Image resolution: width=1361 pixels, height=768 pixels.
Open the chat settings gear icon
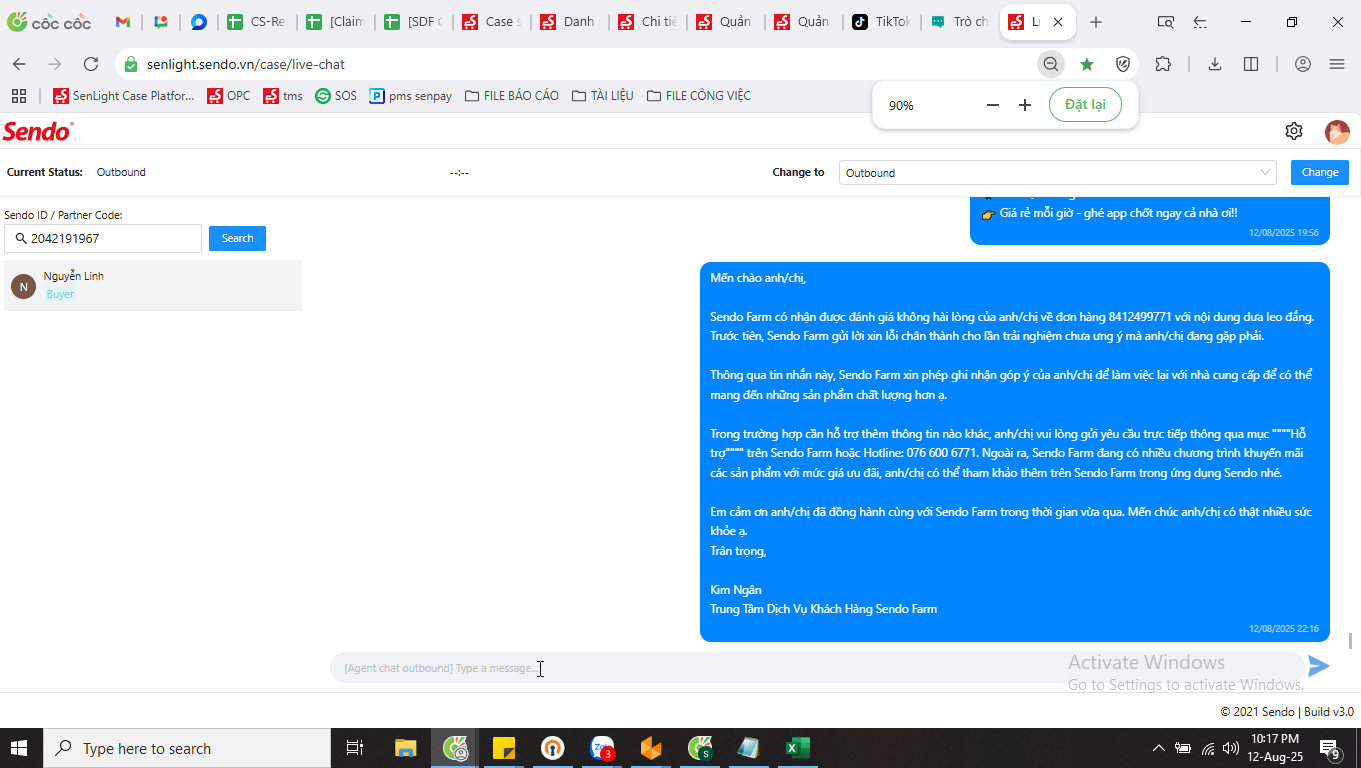tap(1294, 131)
